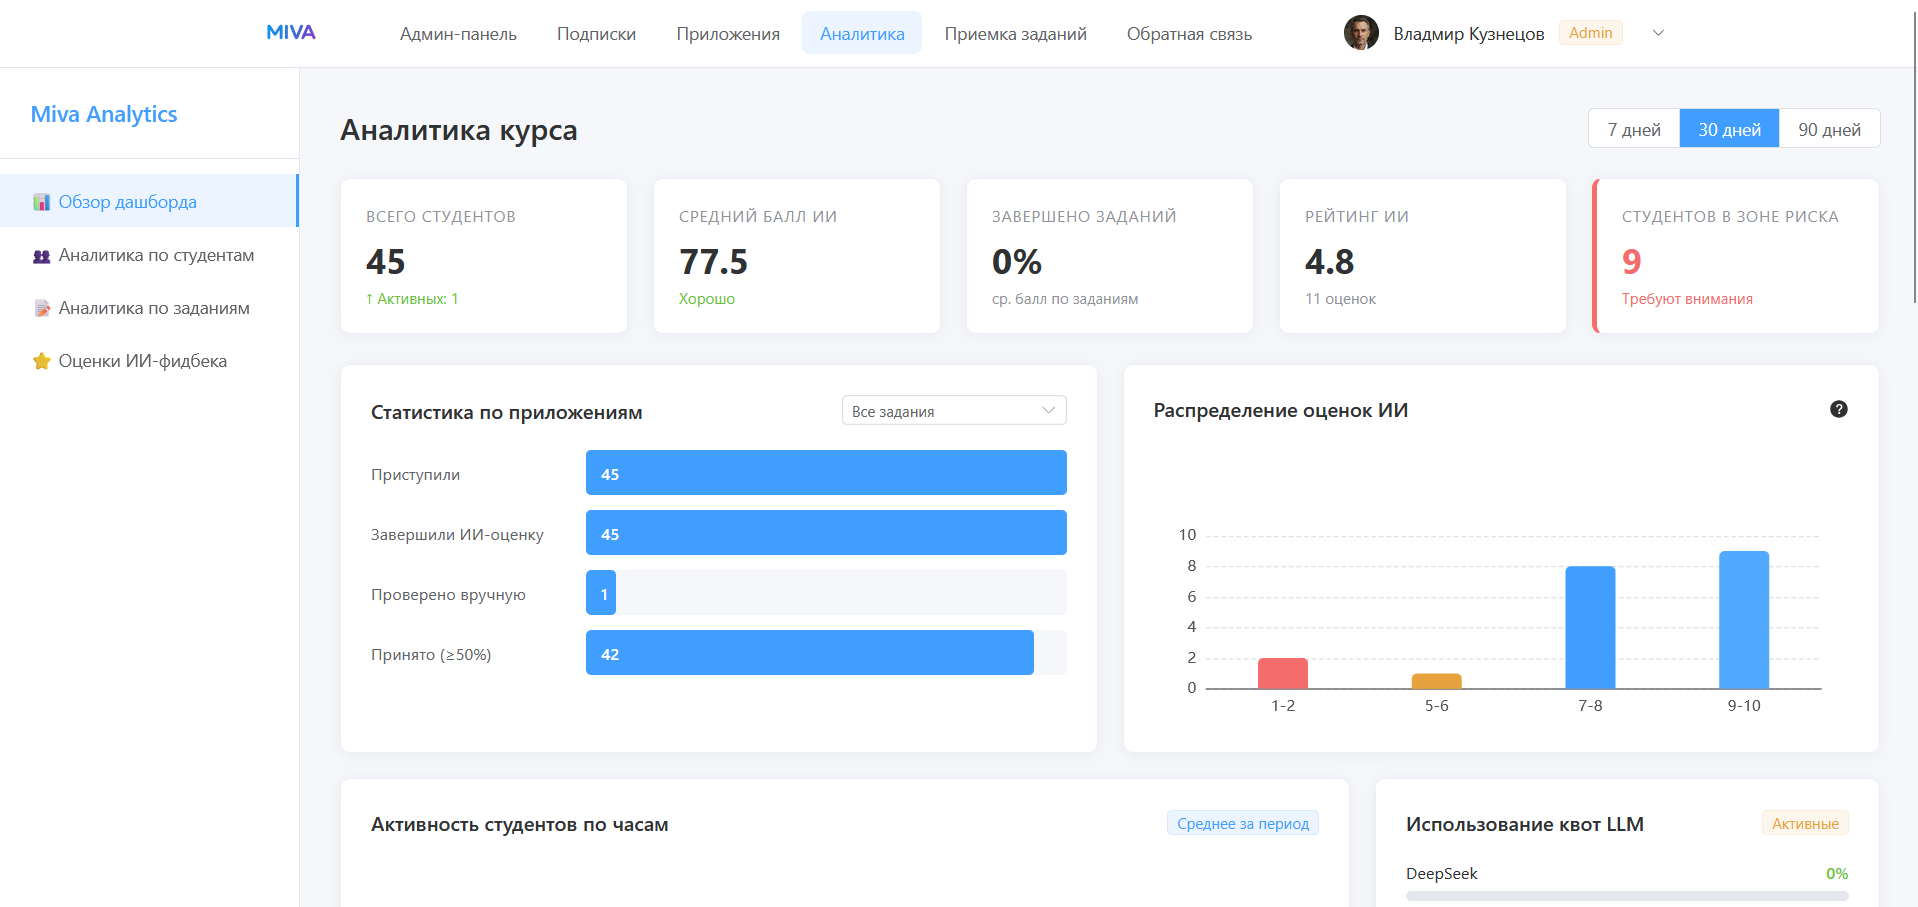Image resolution: width=1918 pixels, height=907 pixels.
Task: Click the MIVA logo in header
Action: pyautogui.click(x=291, y=33)
